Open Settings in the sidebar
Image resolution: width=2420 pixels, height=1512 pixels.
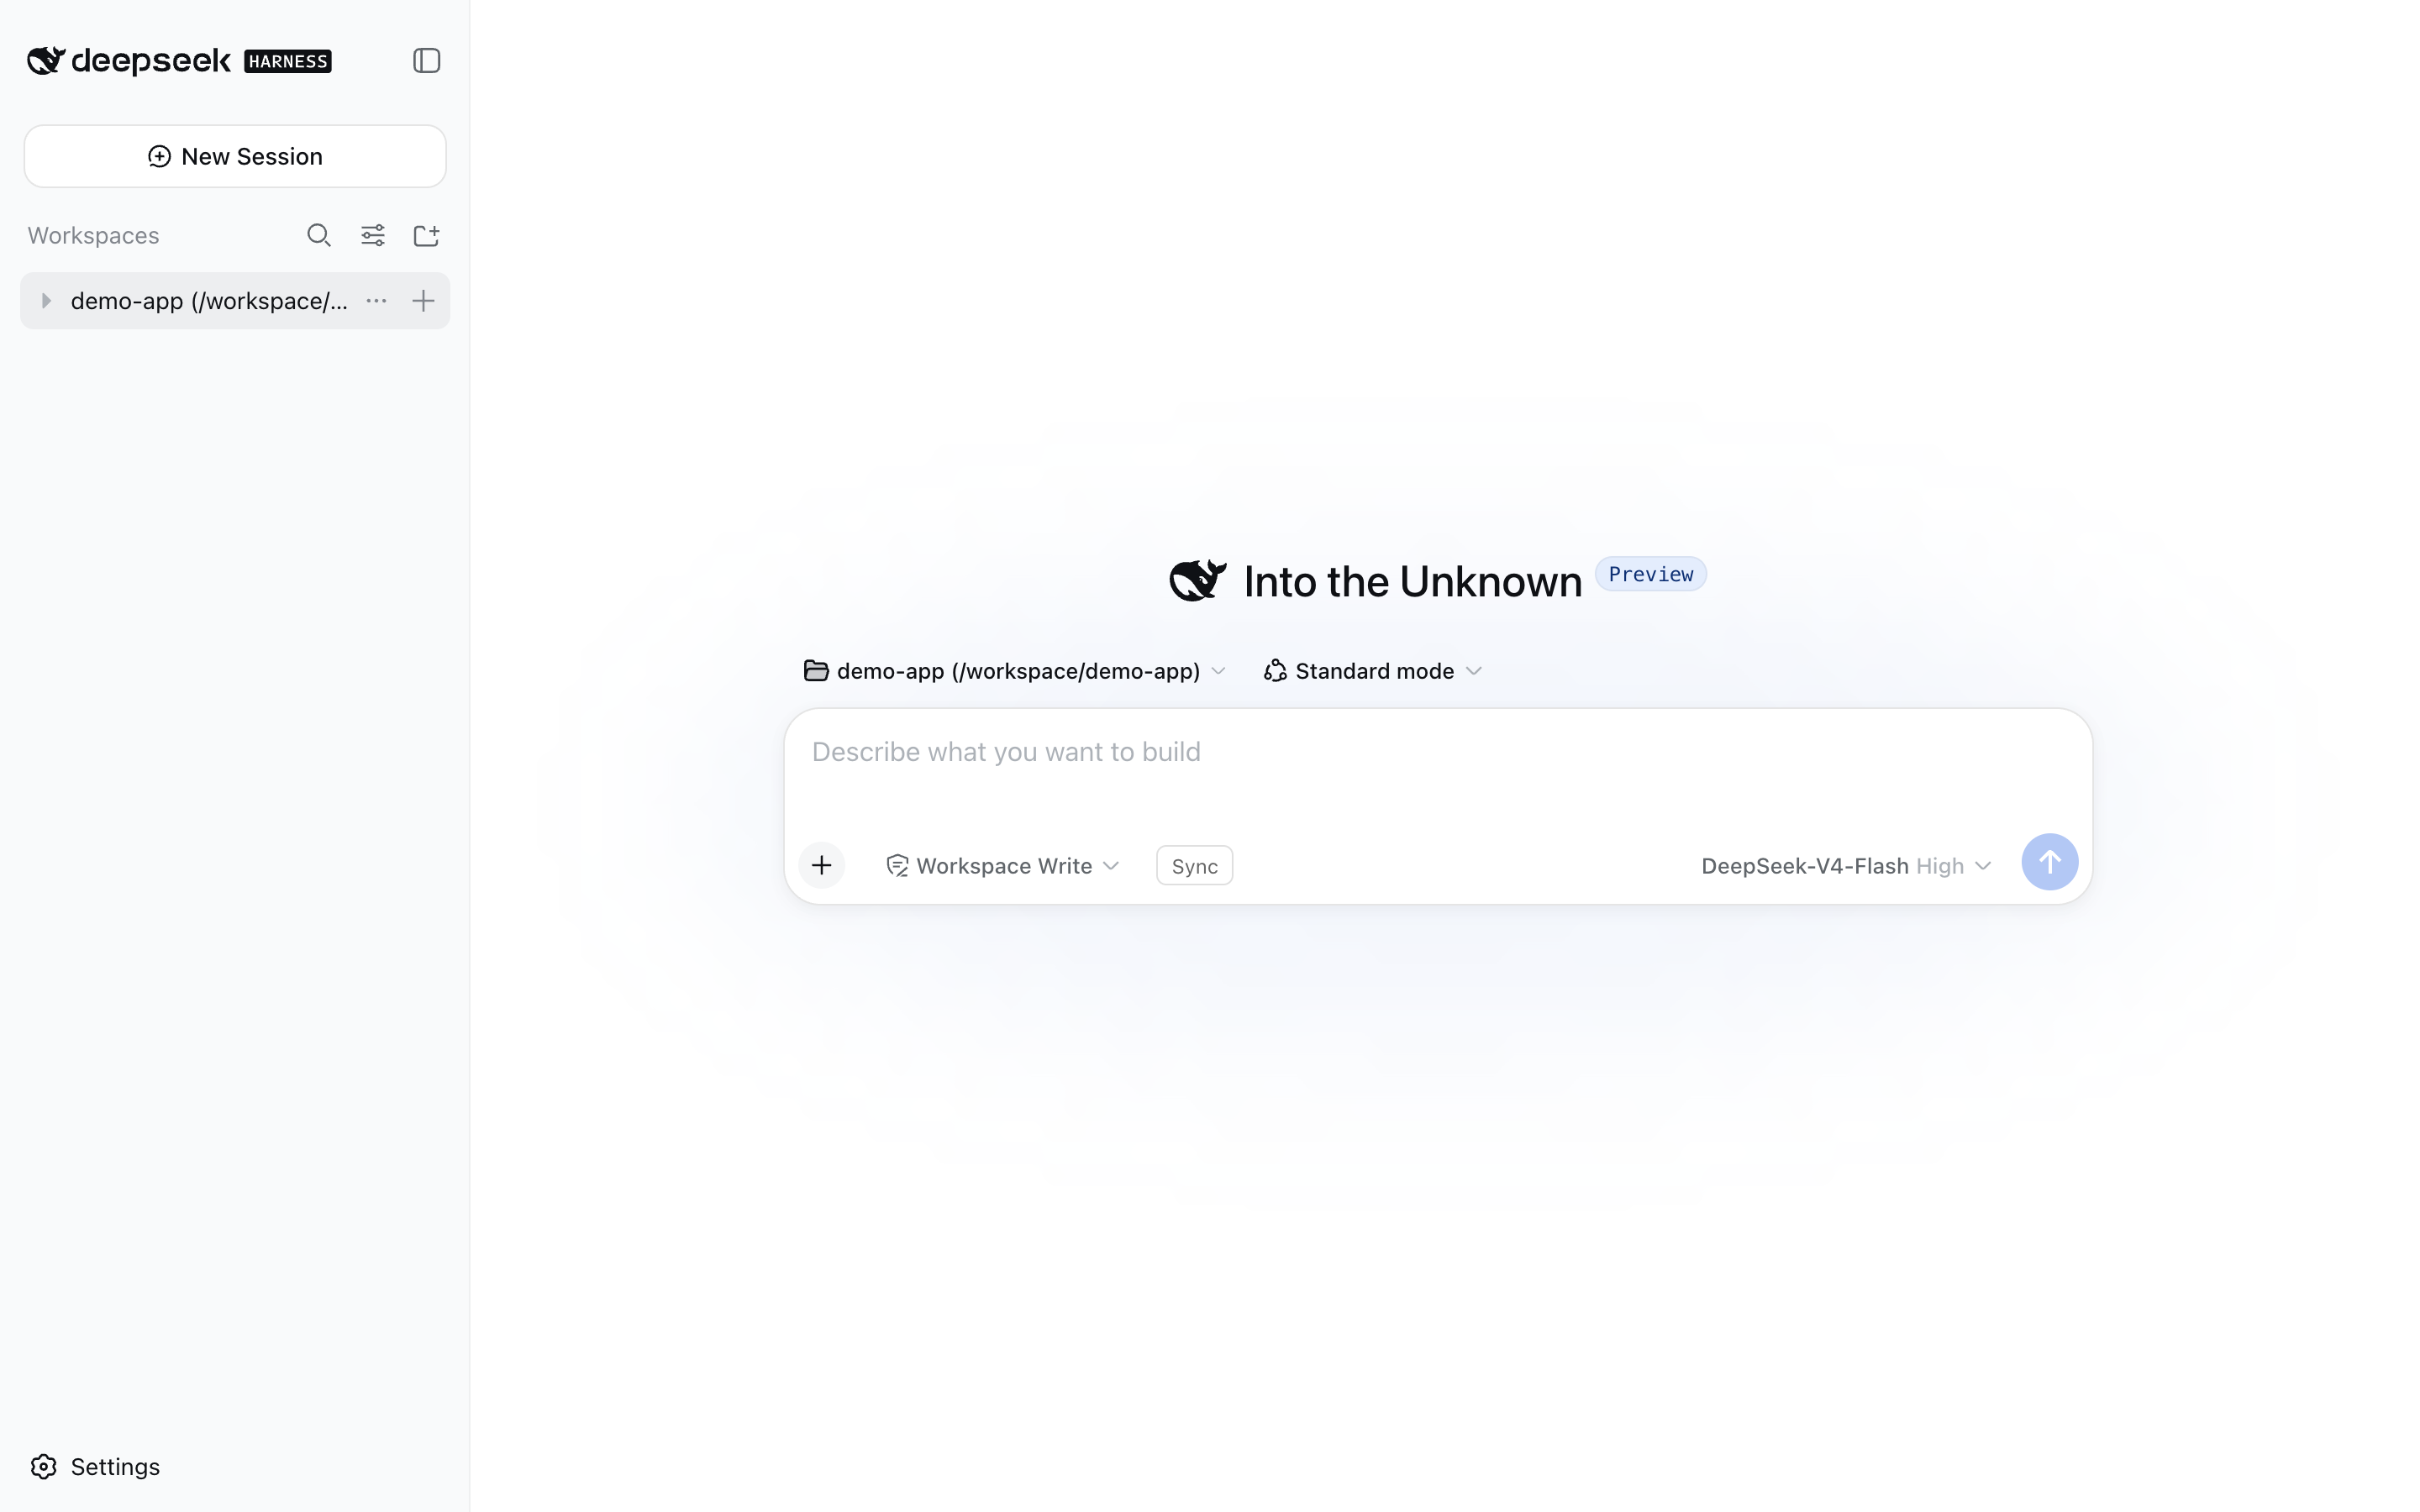[x=95, y=1466]
